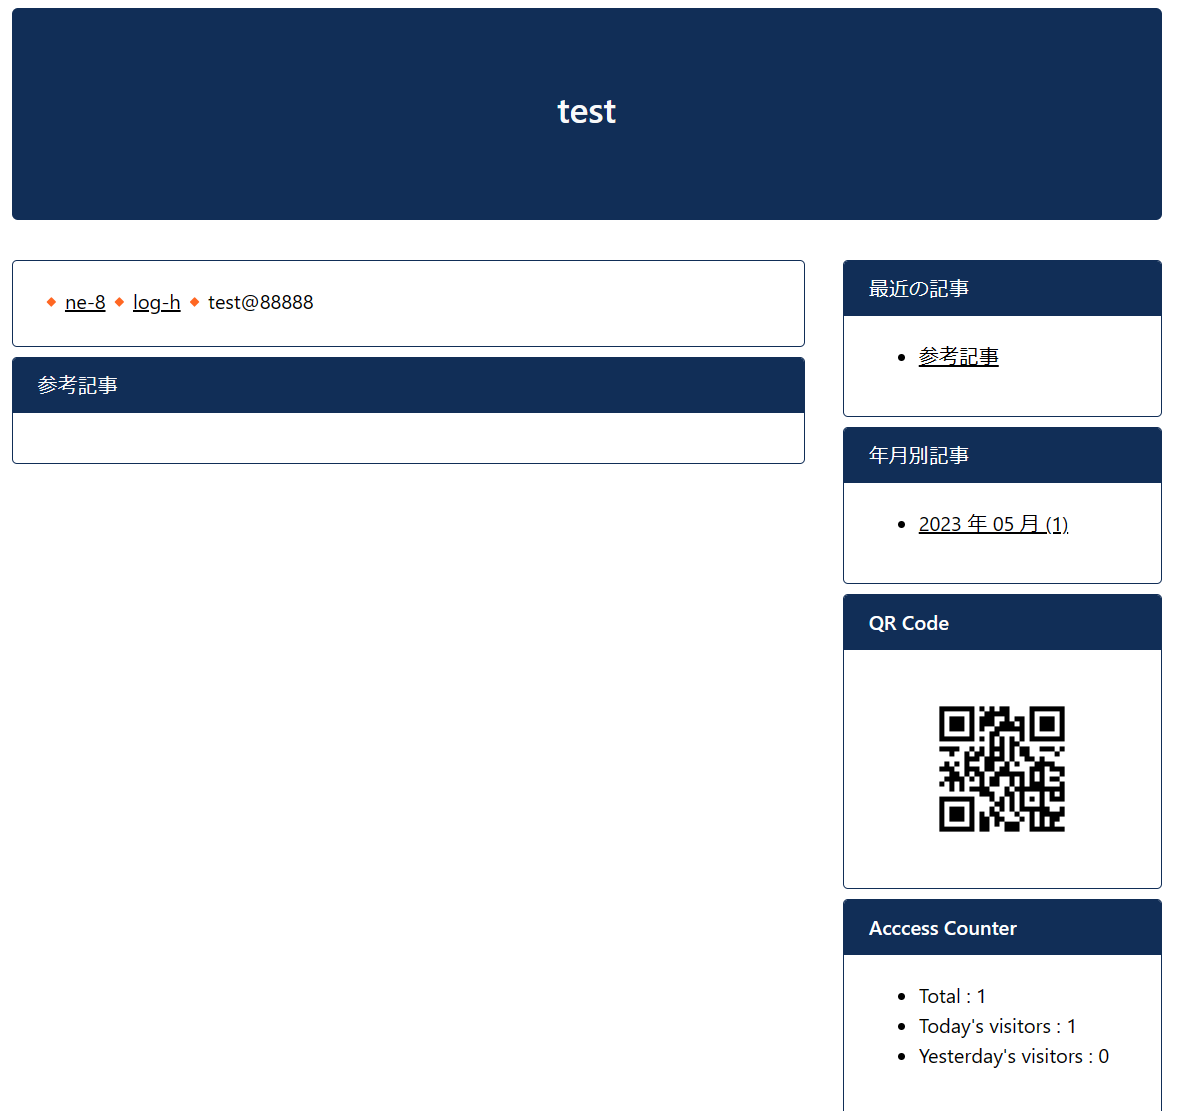Select the "Yesterday's visitors : 0" entry
The width and height of the screenshot is (1196, 1111).
(1013, 1056)
